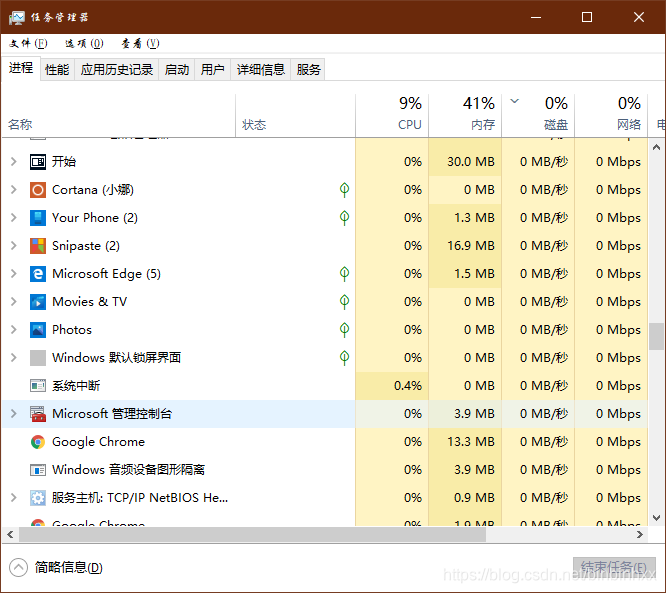Expand the Your Phone (2) group
The image size is (666, 593).
[x=14, y=218]
